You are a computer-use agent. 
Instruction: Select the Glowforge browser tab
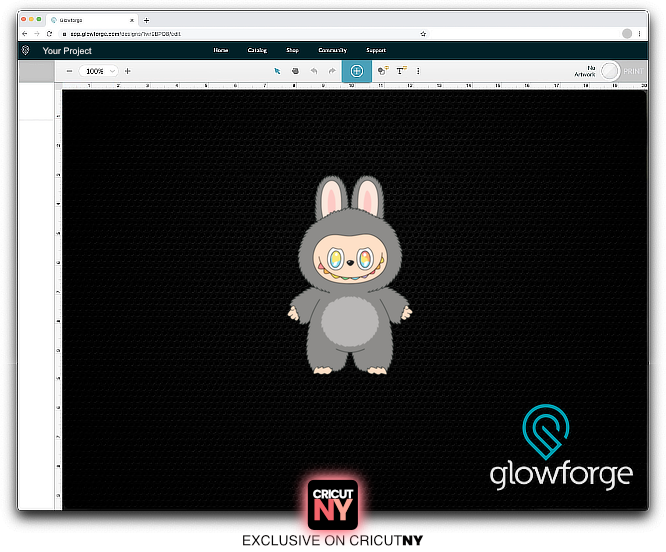tap(93, 20)
